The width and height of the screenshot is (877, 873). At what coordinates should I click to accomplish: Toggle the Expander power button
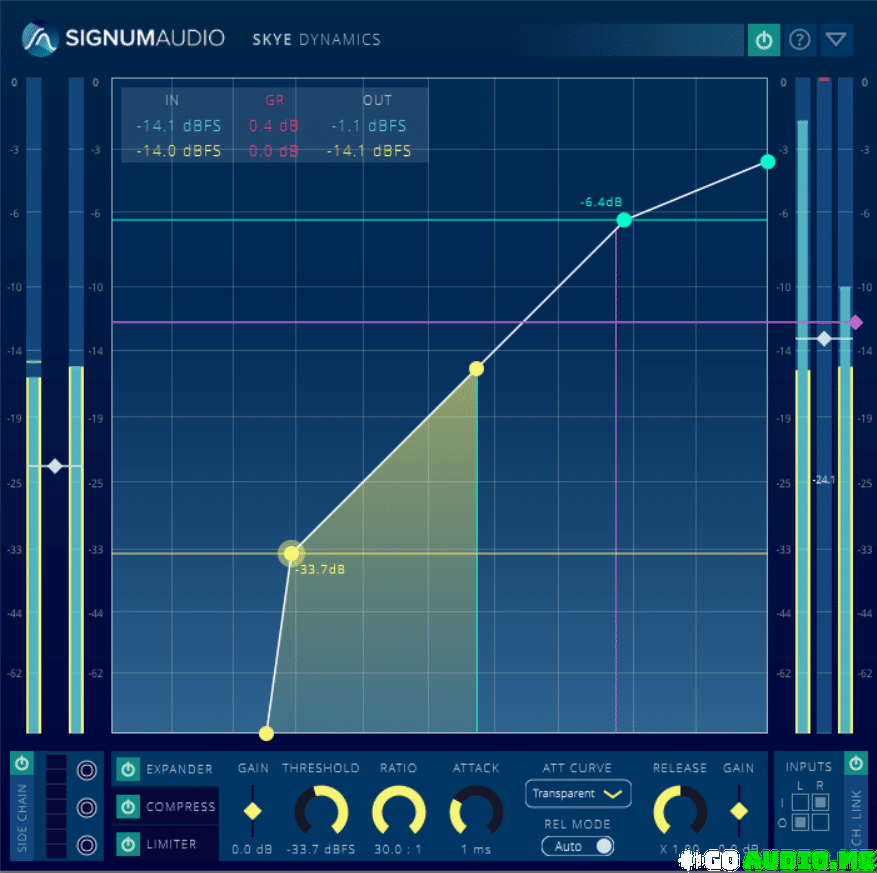tap(128, 770)
